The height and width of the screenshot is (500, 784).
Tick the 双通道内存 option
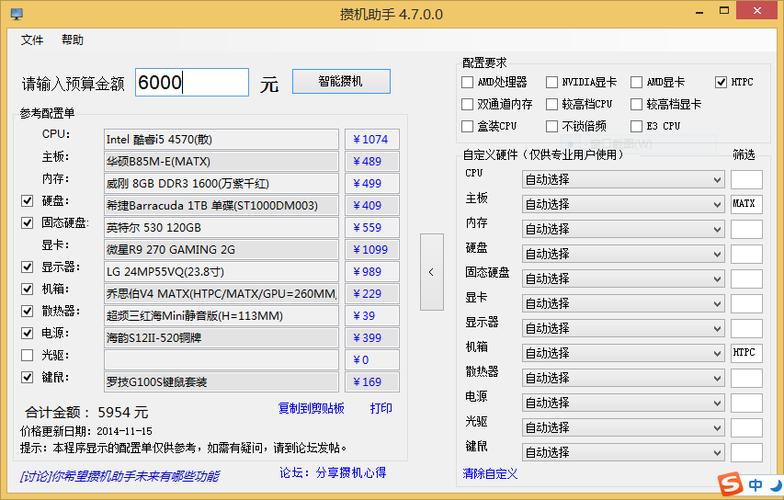[468, 104]
